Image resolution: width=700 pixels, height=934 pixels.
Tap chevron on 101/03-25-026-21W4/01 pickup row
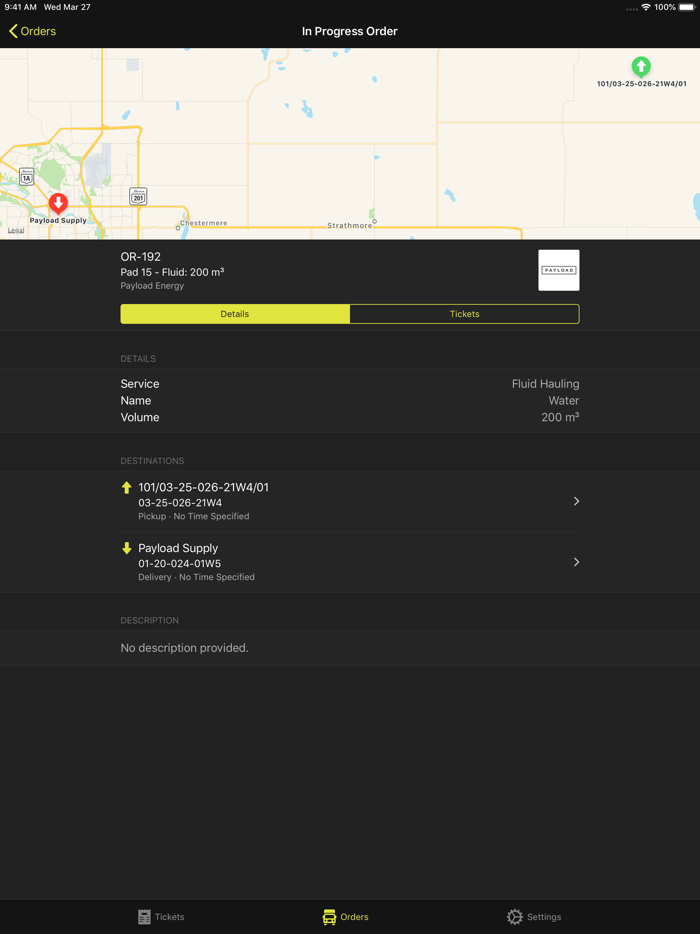pyautogui.click(x=576, y=501)
